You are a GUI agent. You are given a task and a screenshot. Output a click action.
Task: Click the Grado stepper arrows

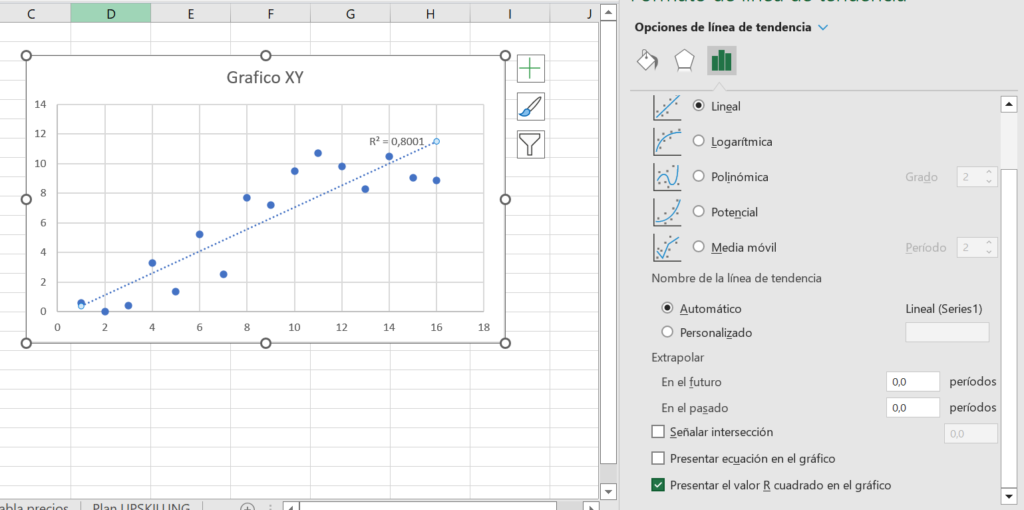point(989,176)
